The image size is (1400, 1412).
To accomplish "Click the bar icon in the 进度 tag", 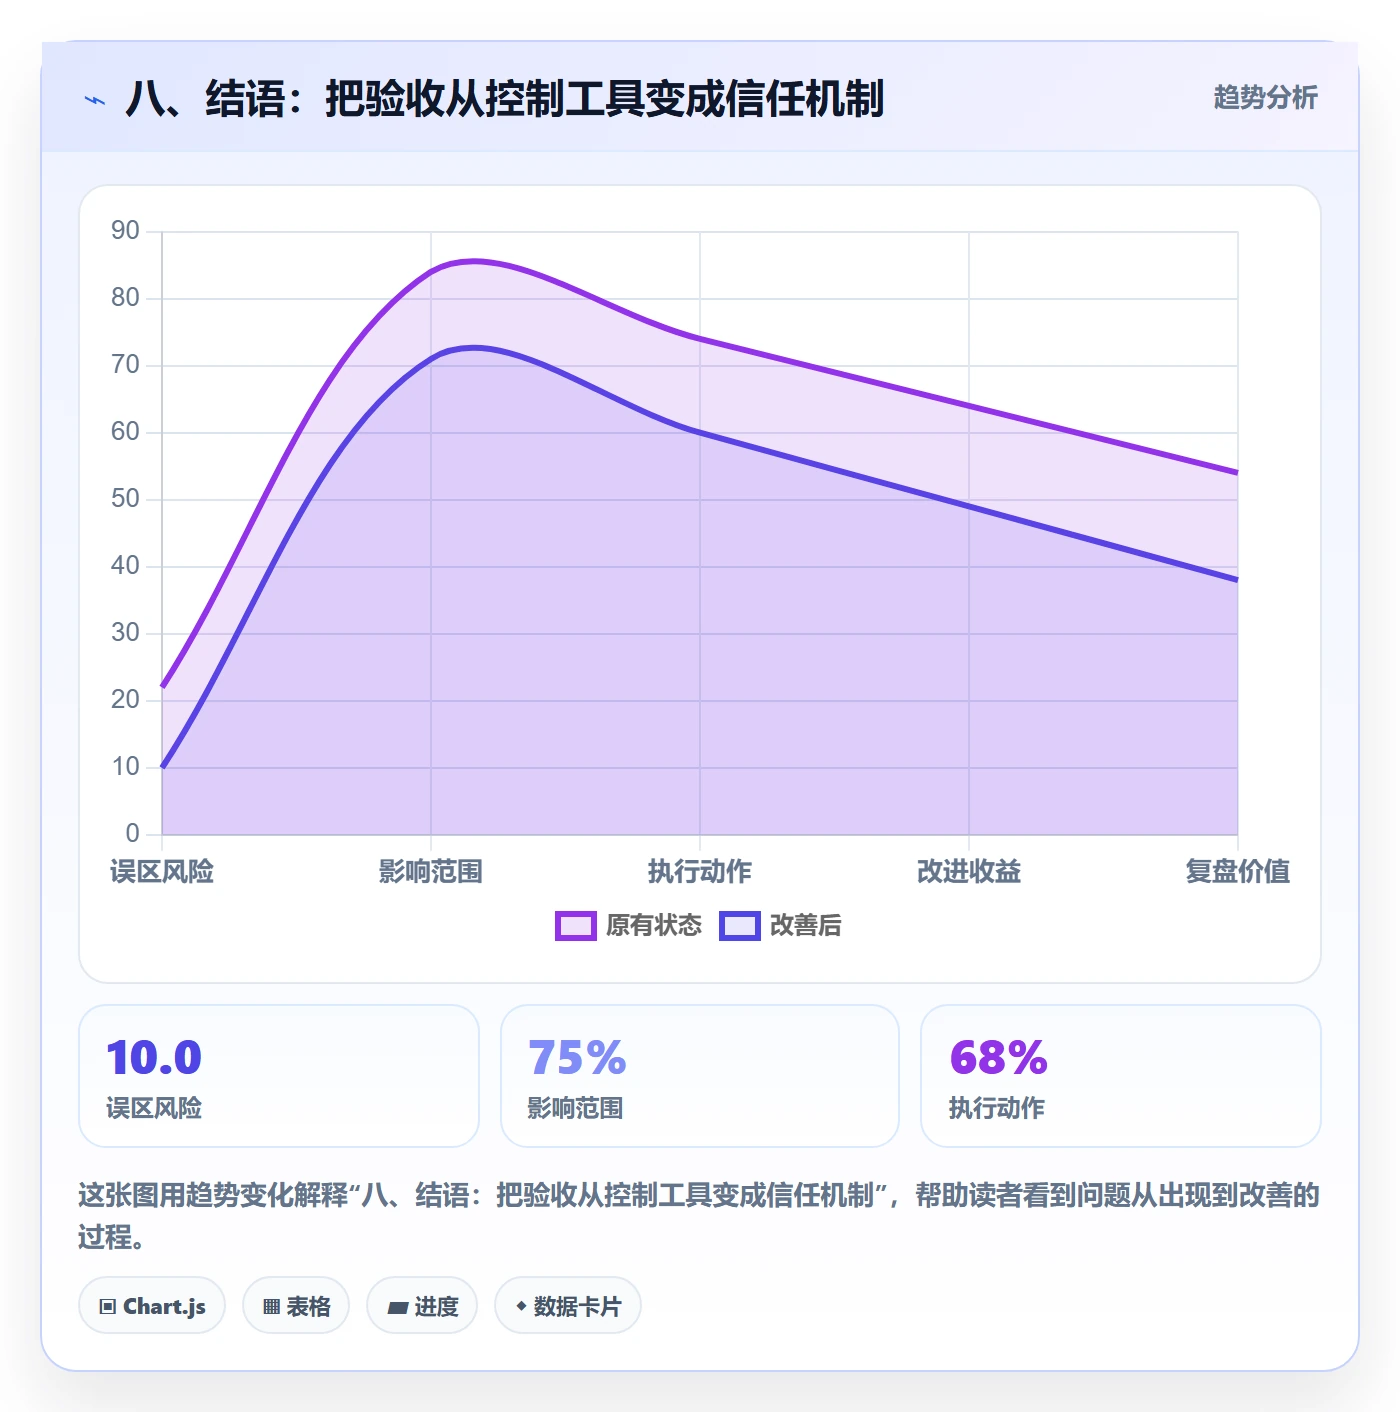I will 398,1307.
